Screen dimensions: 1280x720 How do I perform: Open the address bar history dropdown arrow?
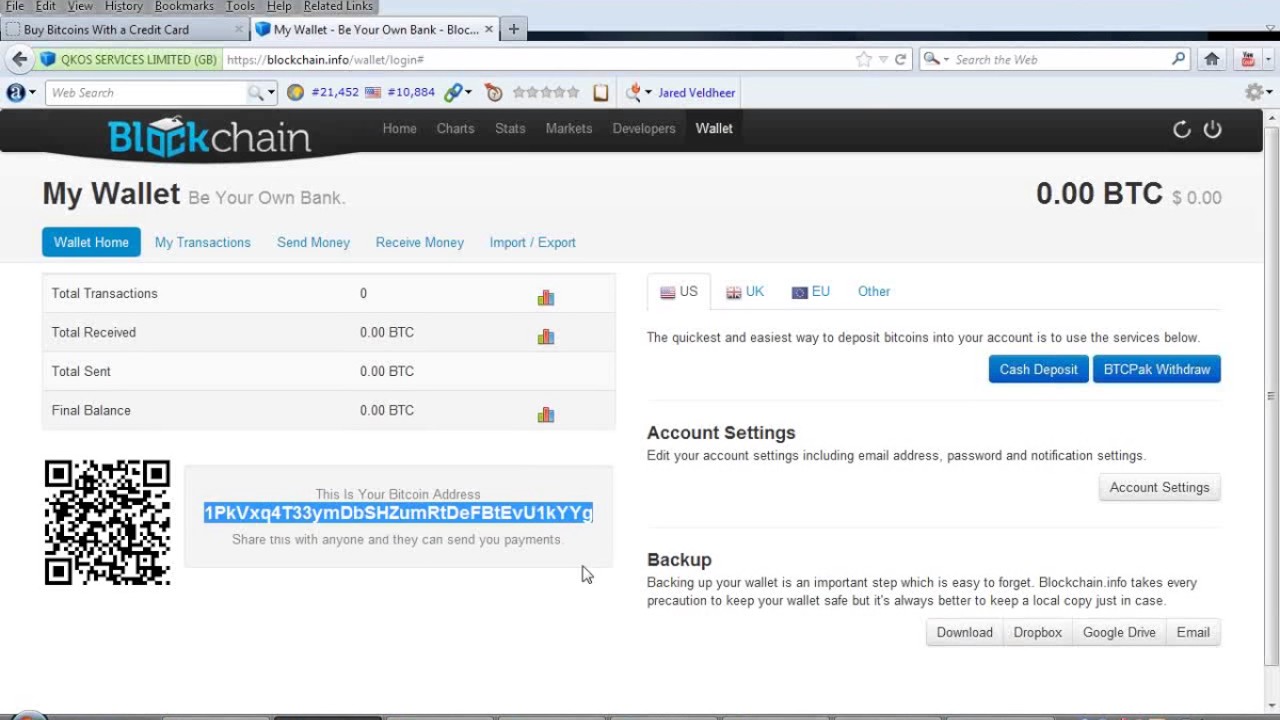coord(883,59)
